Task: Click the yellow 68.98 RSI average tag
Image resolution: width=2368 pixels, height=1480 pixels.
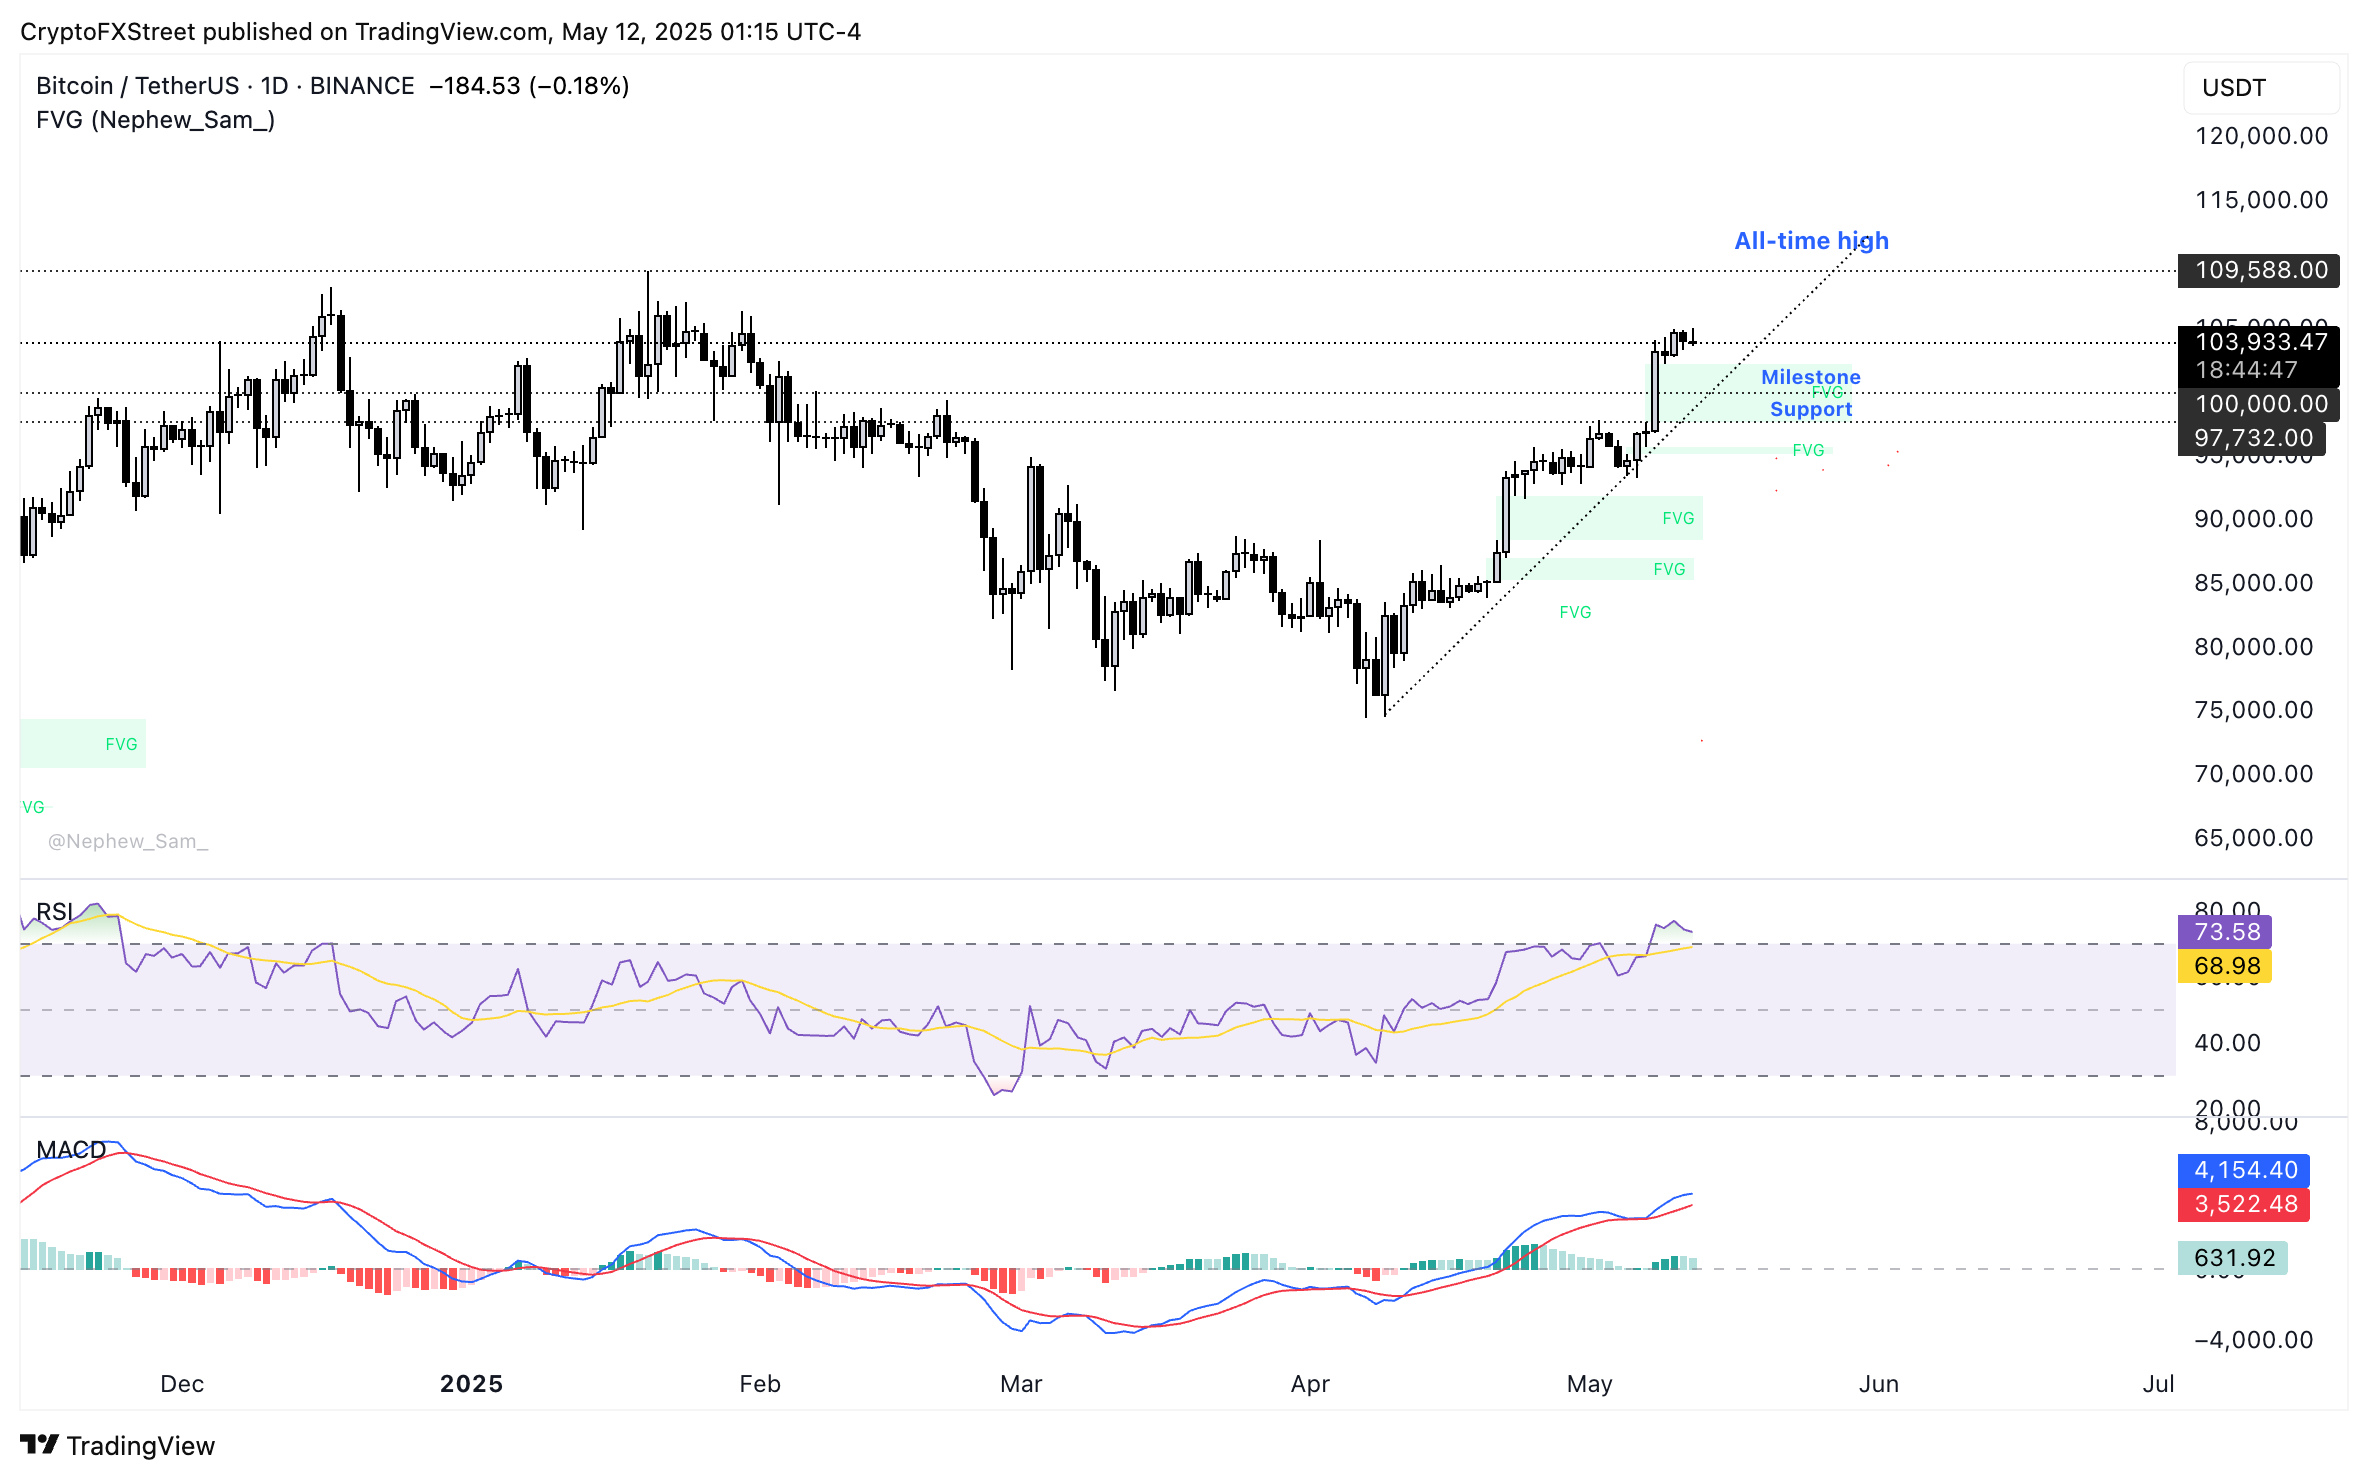Action: (2225, 966)
